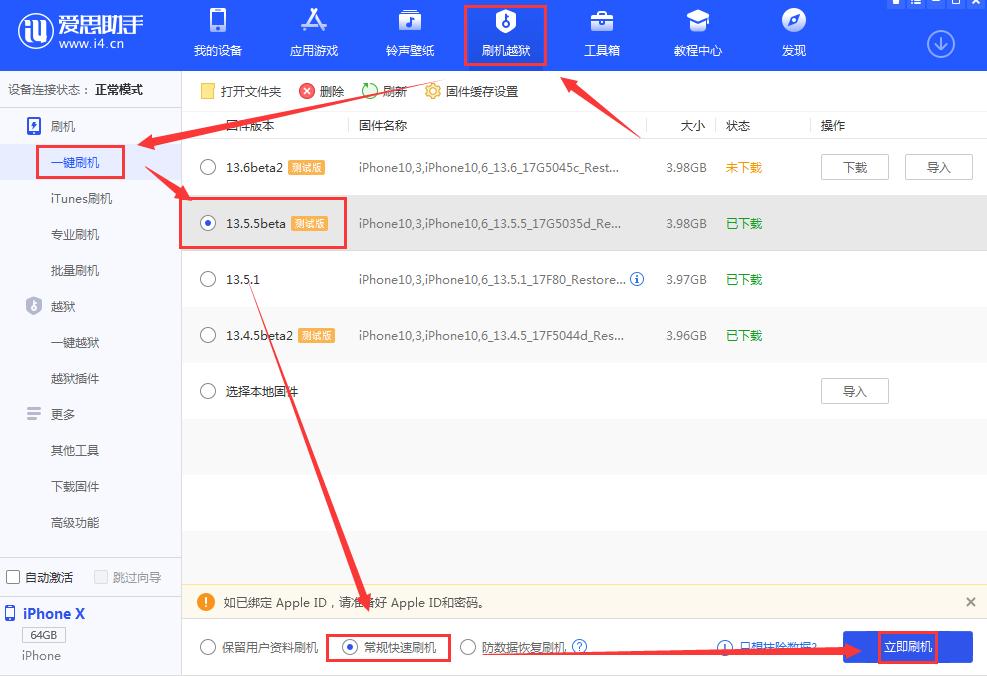Screen dimensions: 987x676
Task: Enable the 自动激活 auto-activate checkbox
Action: [12, 577]
